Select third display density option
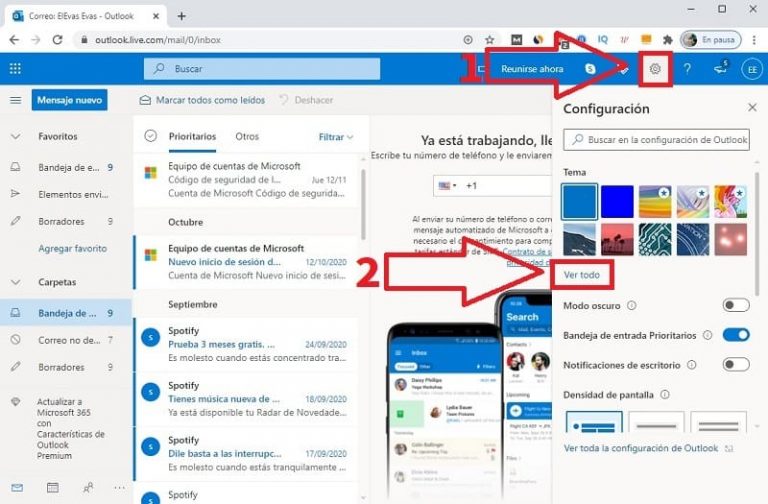 (x=719, y=422)
